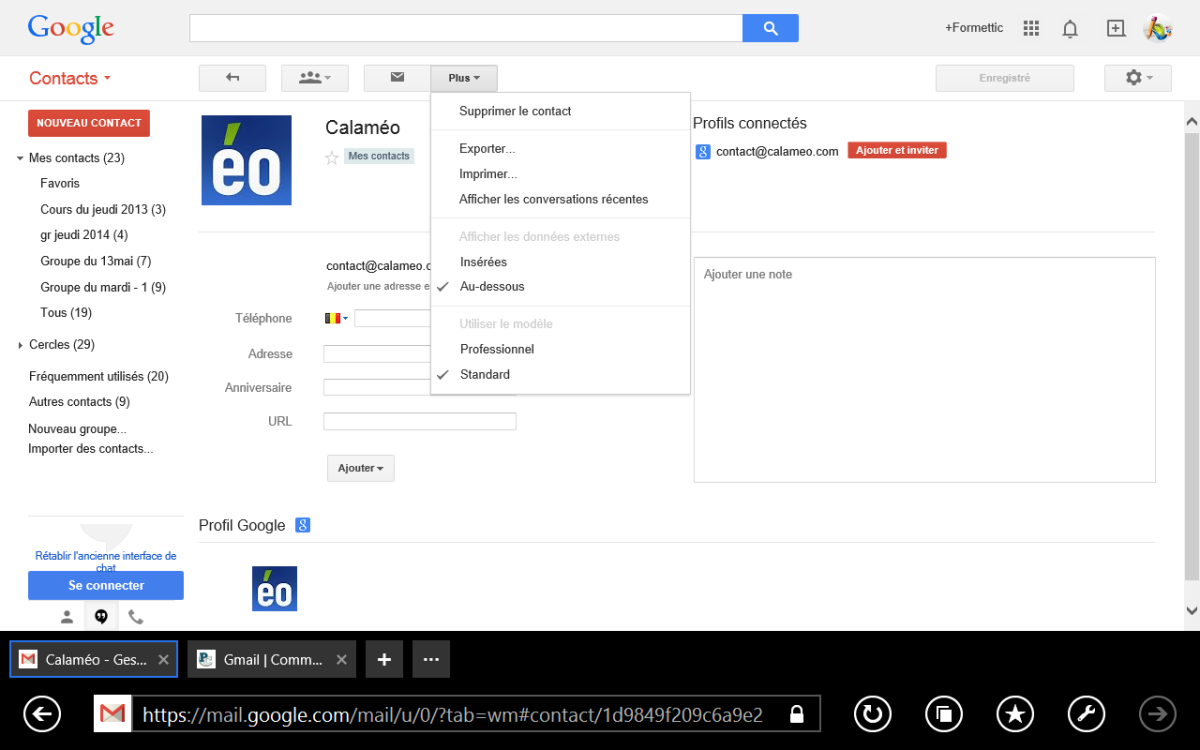
Task: Click the Ajouter et inviter button
Action: [897, 150]
